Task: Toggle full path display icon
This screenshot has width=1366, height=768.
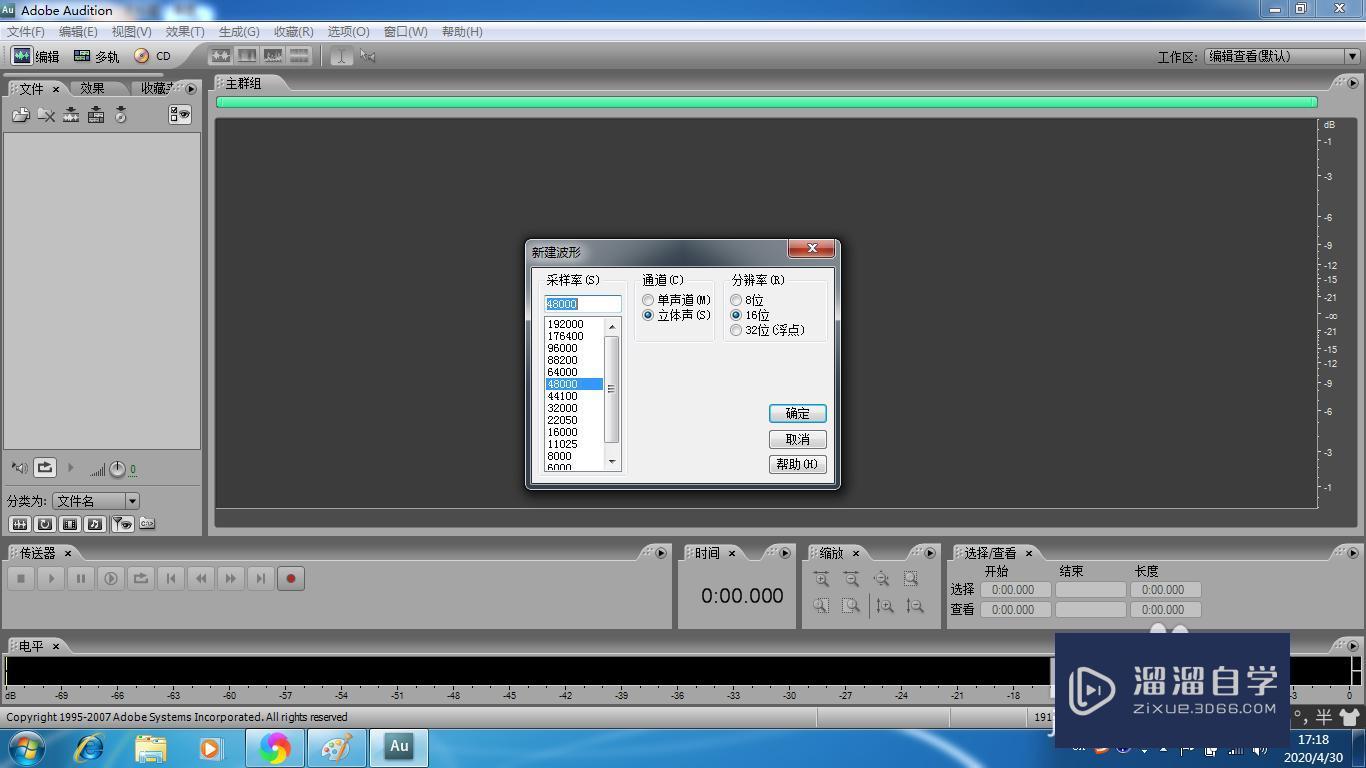Action: click(x=147, y=523)
